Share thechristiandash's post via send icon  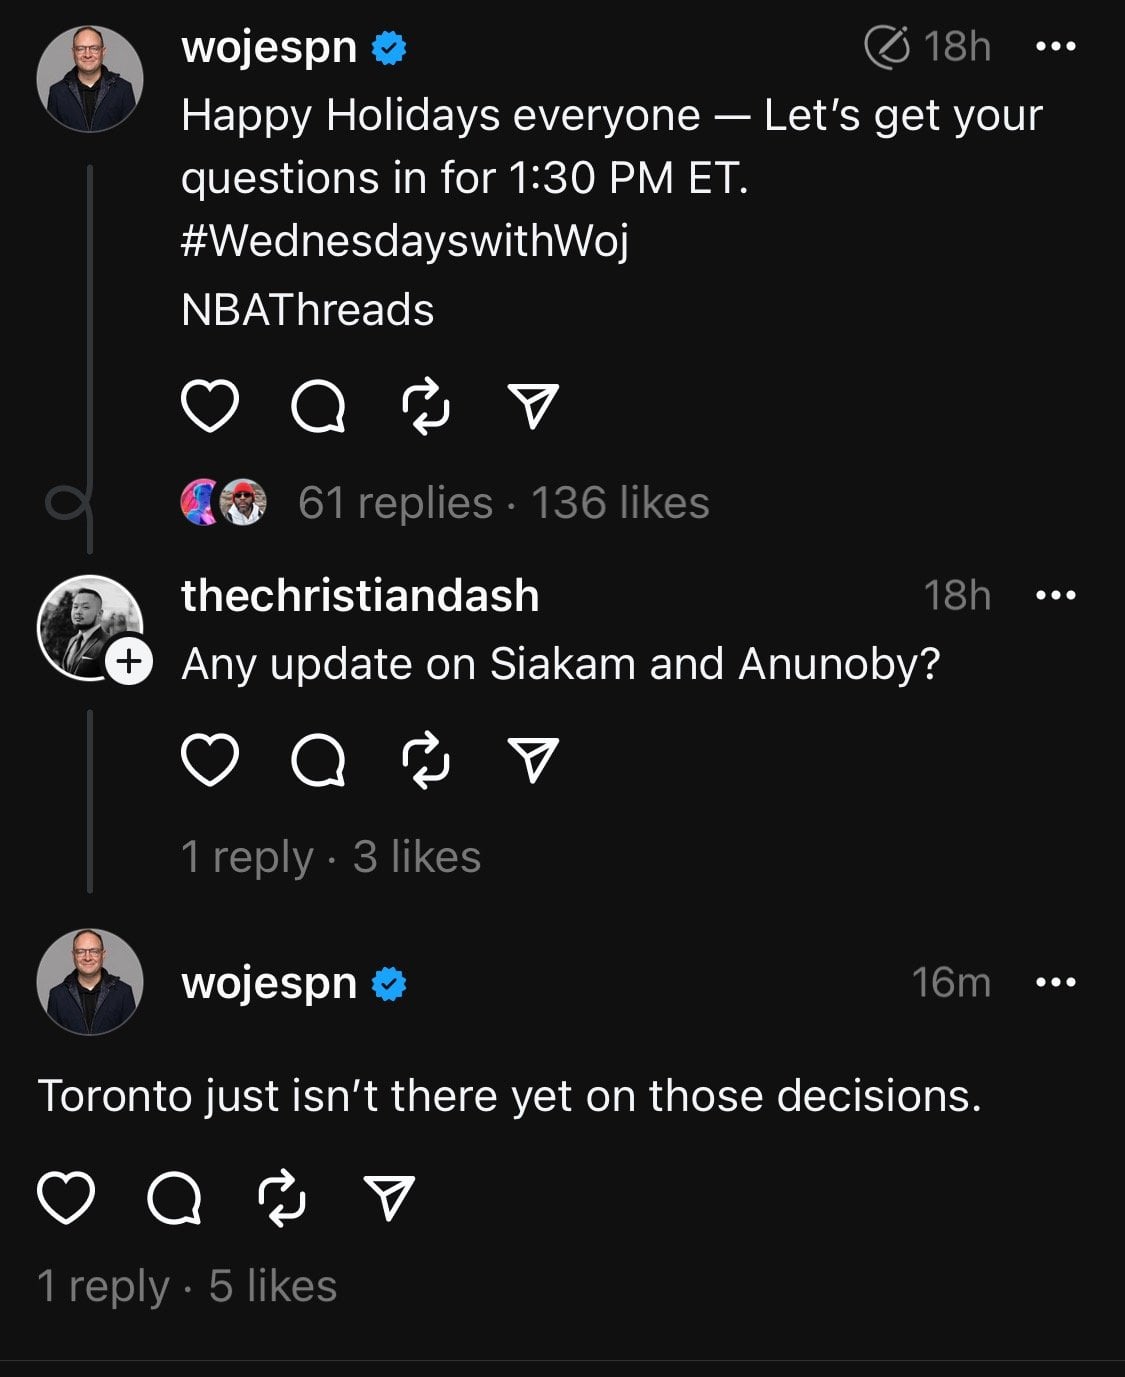pos(533,760)
